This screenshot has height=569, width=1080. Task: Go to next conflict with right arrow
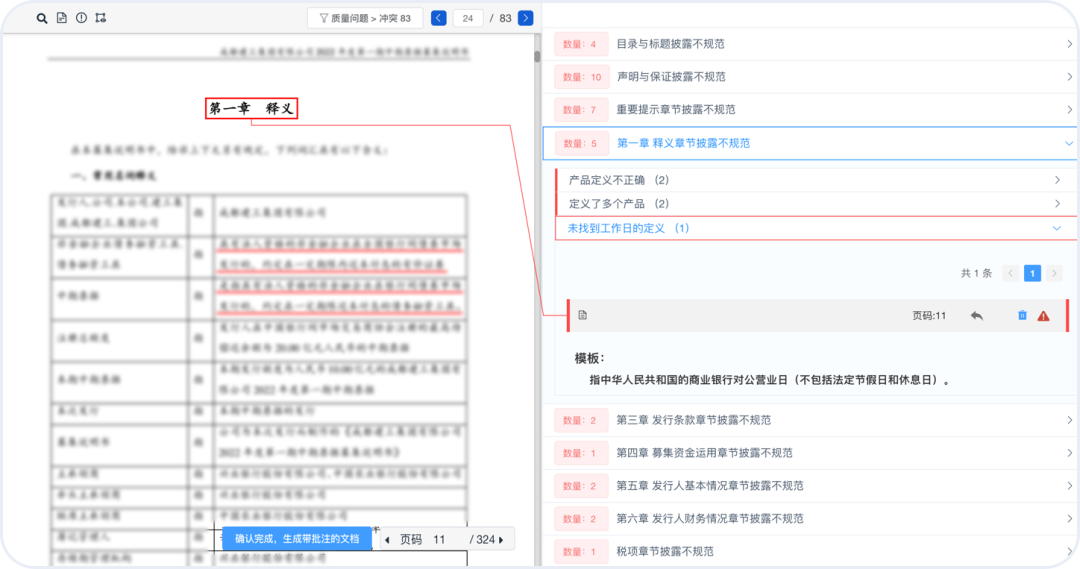526,18
